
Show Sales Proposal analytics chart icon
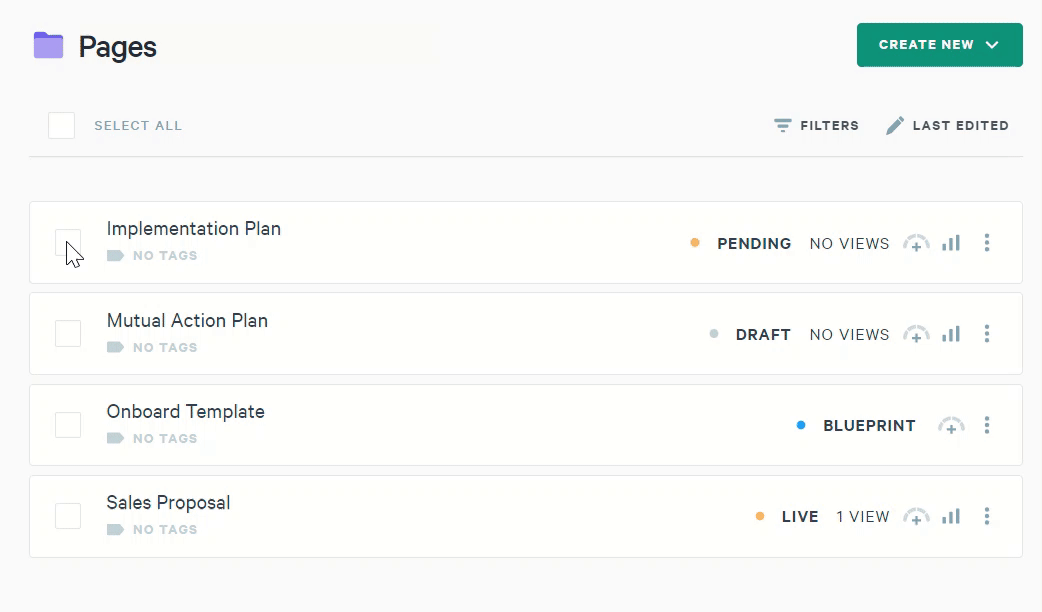[951, 517]
